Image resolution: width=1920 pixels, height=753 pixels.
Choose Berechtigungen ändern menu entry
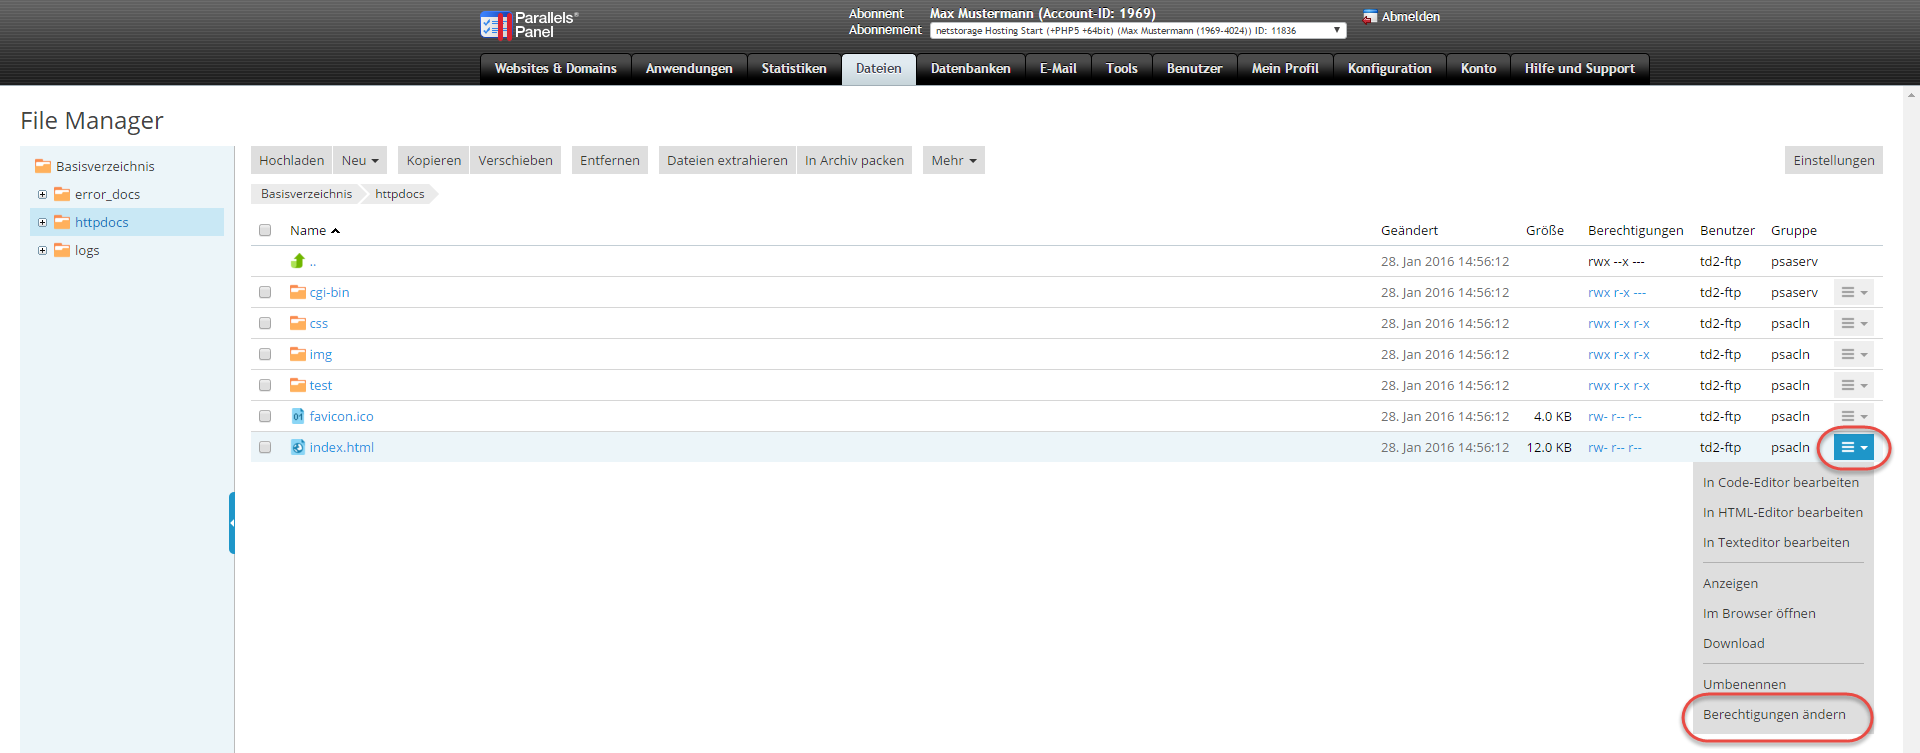coord(1774,714)
